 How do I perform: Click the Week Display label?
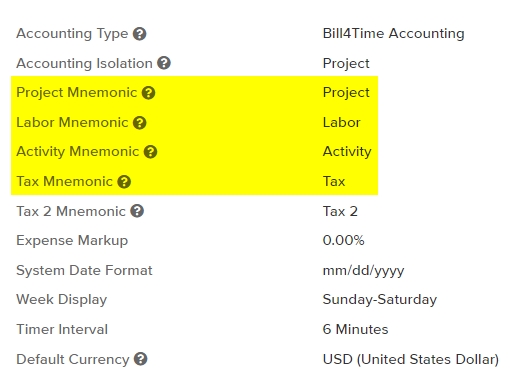[x=62, y=299]
